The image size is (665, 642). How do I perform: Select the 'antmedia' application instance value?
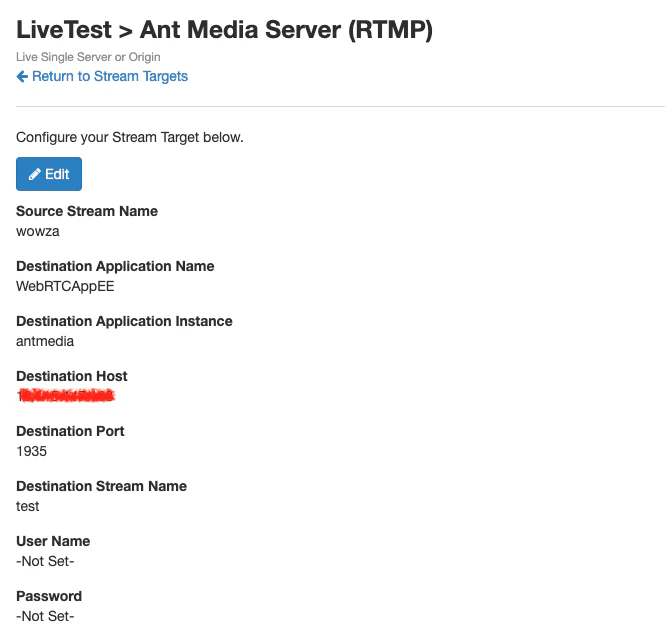(x=45, y=341)
